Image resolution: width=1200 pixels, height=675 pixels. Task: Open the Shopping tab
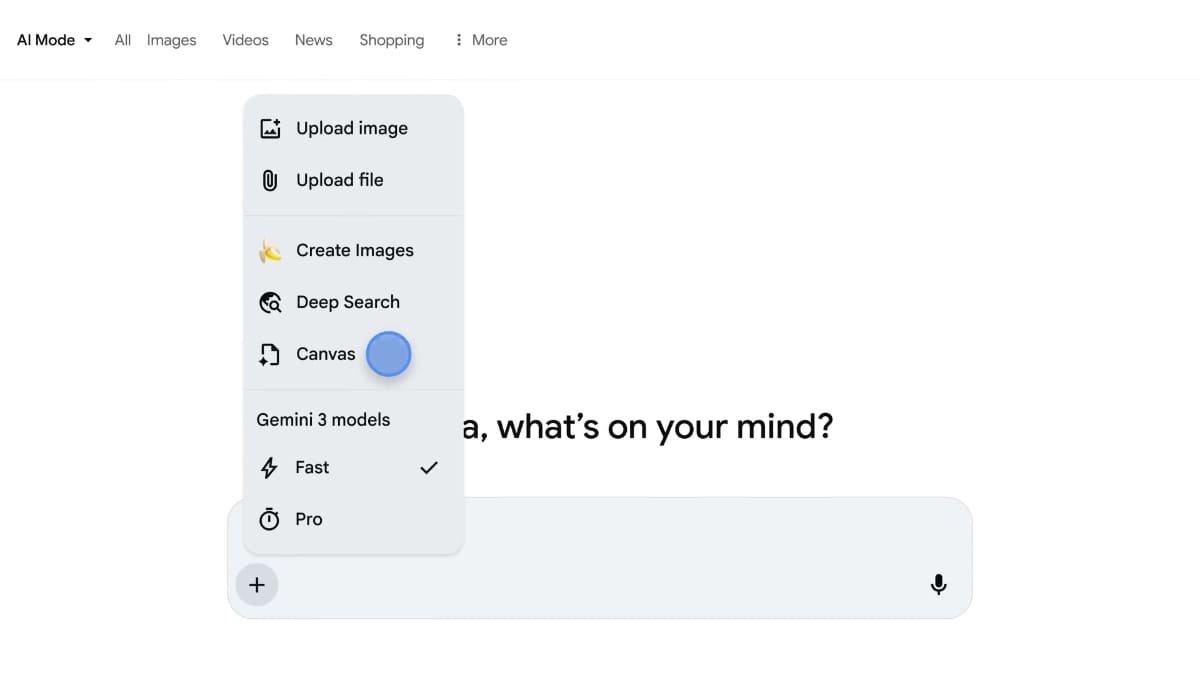pyautogui.click(x=391, y=40)
